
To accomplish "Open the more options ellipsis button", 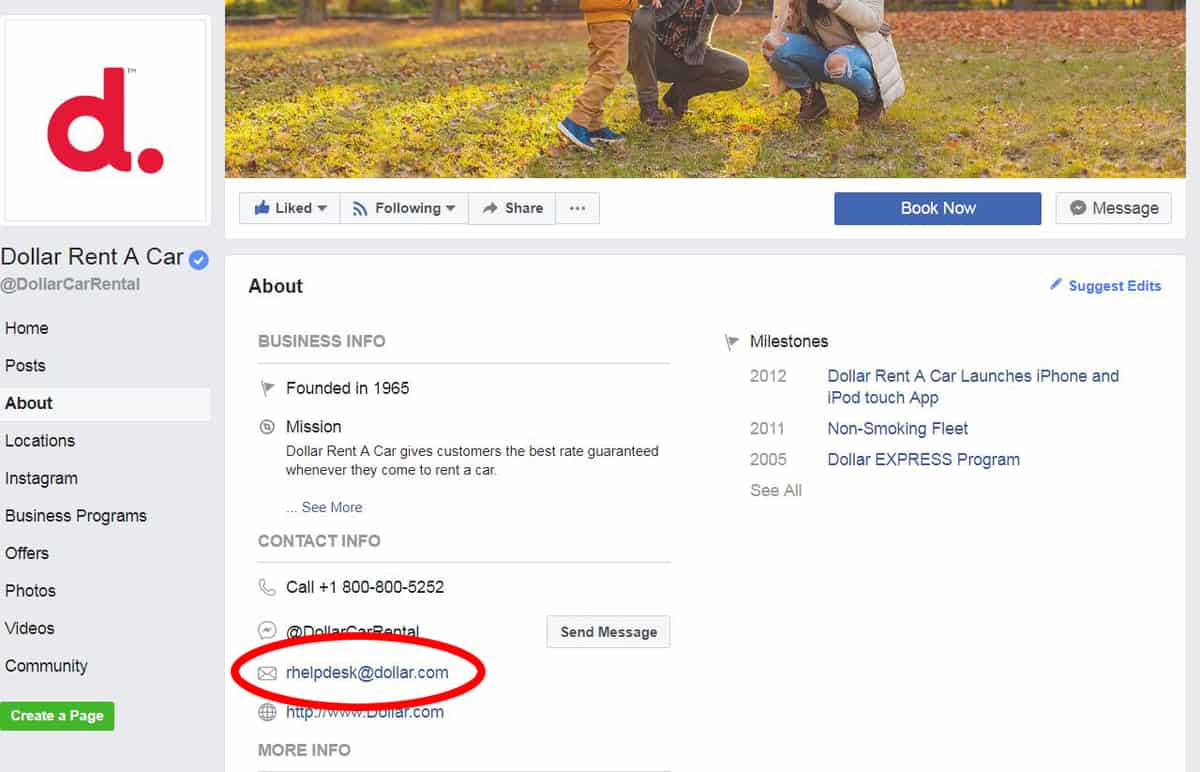I will (x=577, y=208).
